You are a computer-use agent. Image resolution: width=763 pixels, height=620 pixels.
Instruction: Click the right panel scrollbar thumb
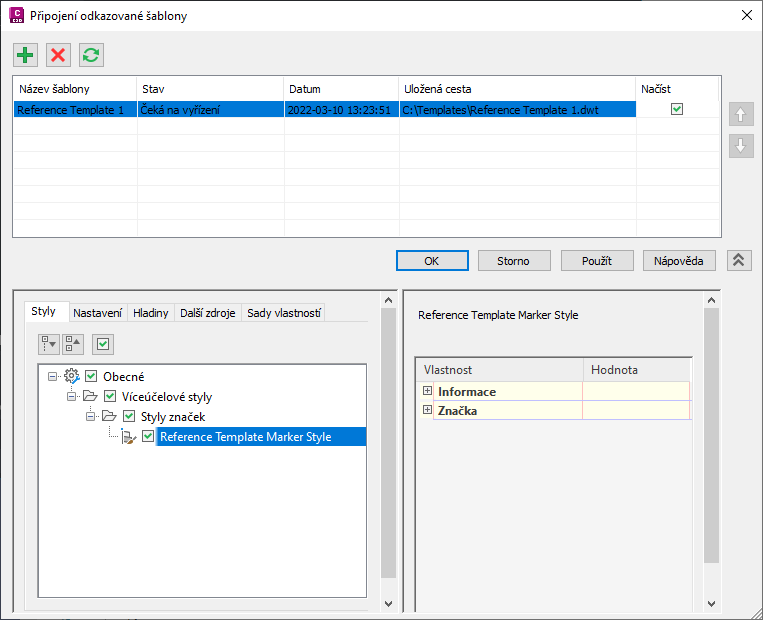[x=711, y=435]
